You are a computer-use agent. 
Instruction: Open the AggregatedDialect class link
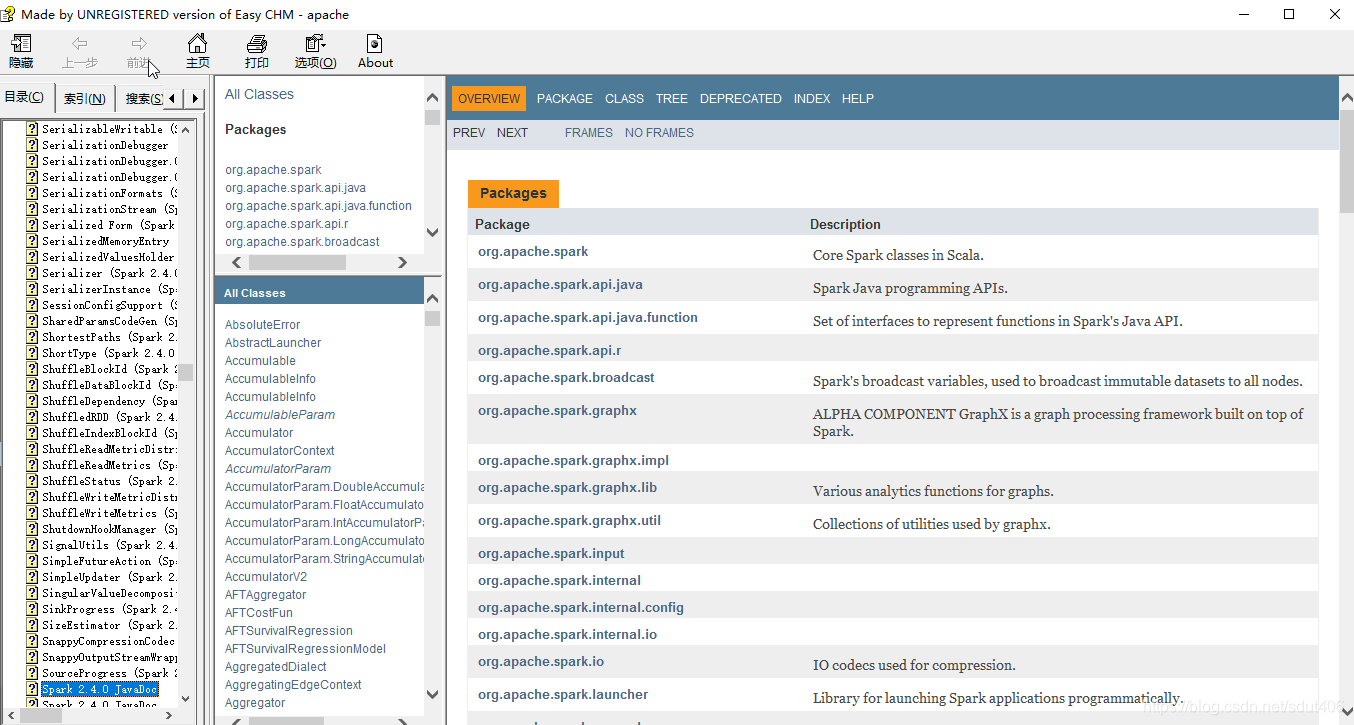click(x=276, y=667)
